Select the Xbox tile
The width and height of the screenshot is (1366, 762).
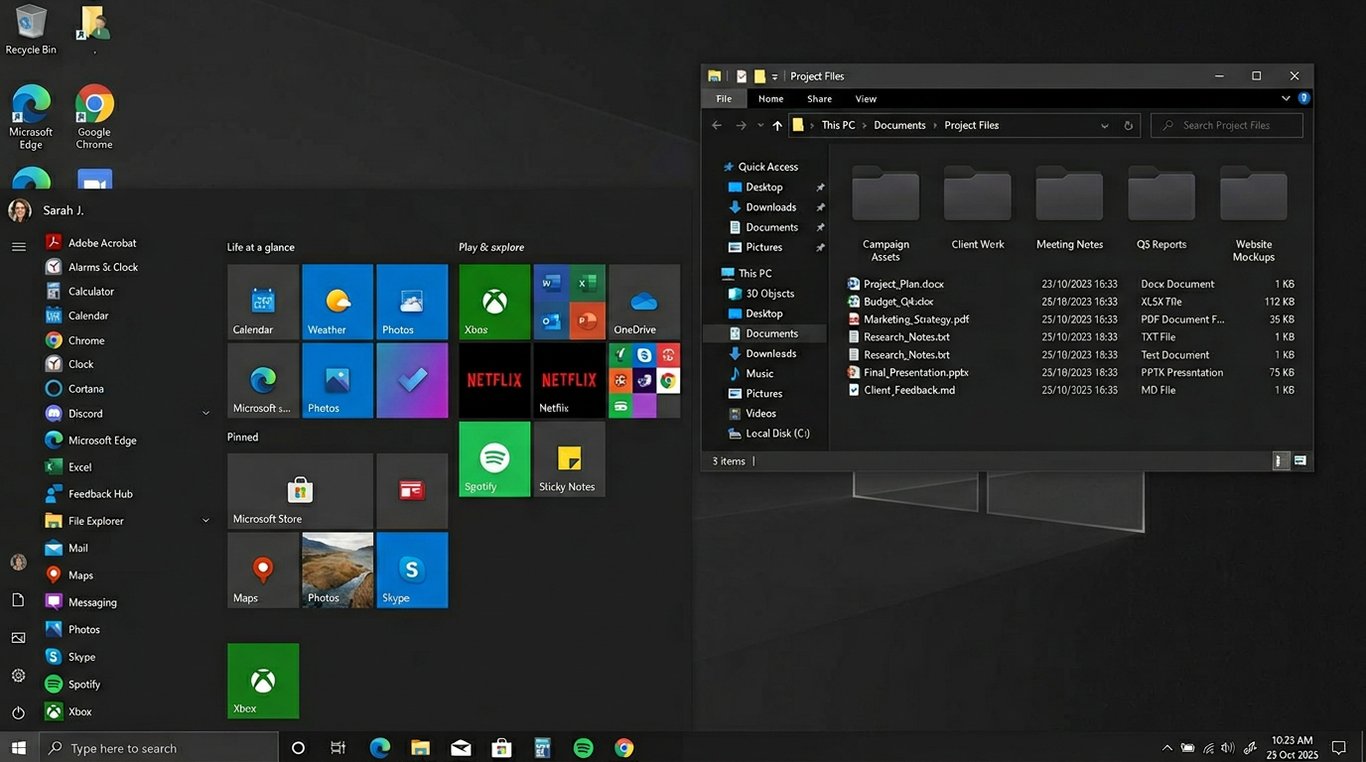tap(494, 301)
